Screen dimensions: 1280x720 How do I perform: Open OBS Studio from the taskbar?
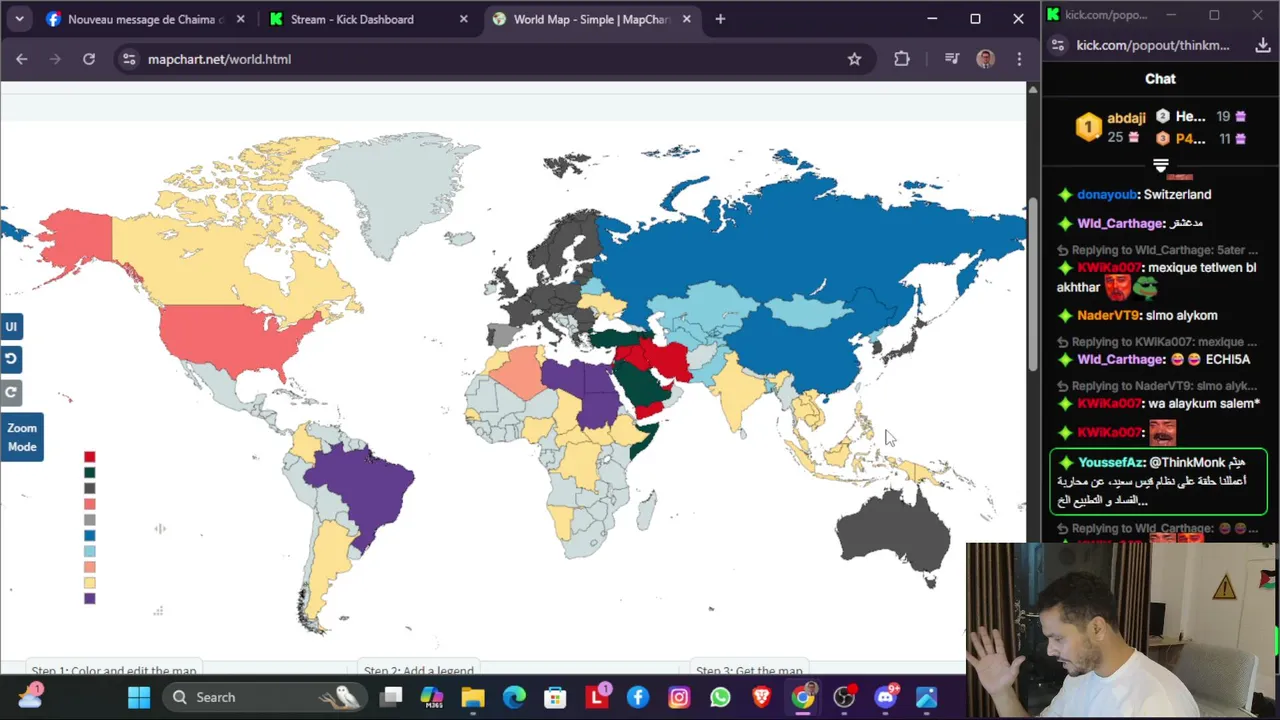point(844,697)
